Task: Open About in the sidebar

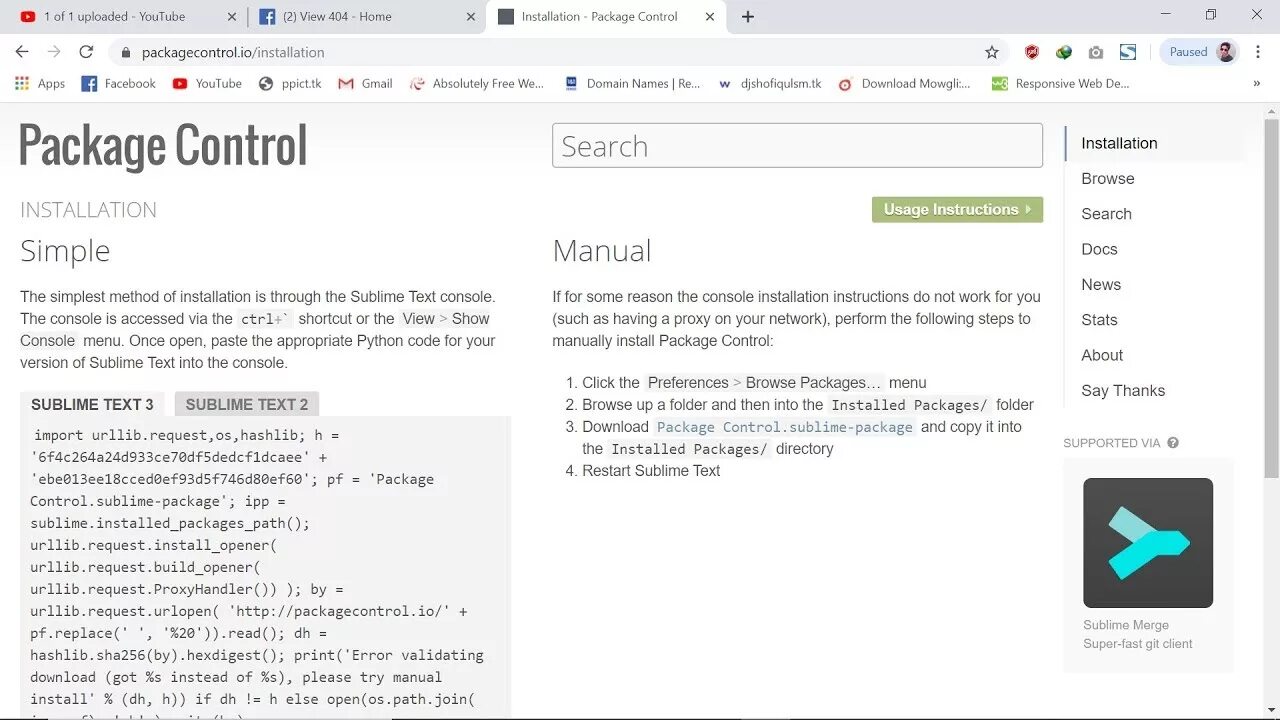Action: (1102, 355)
